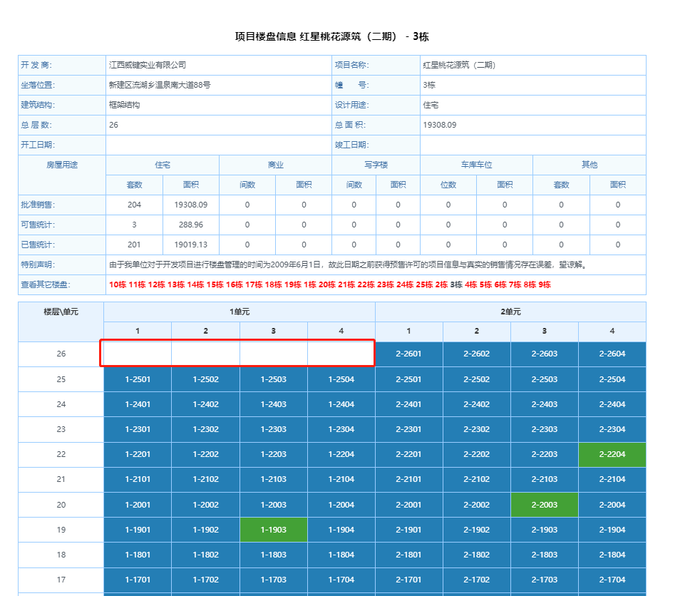Click unit cell 1-2401
Viewport: 700px width, 596px height.
pos(138,404)
